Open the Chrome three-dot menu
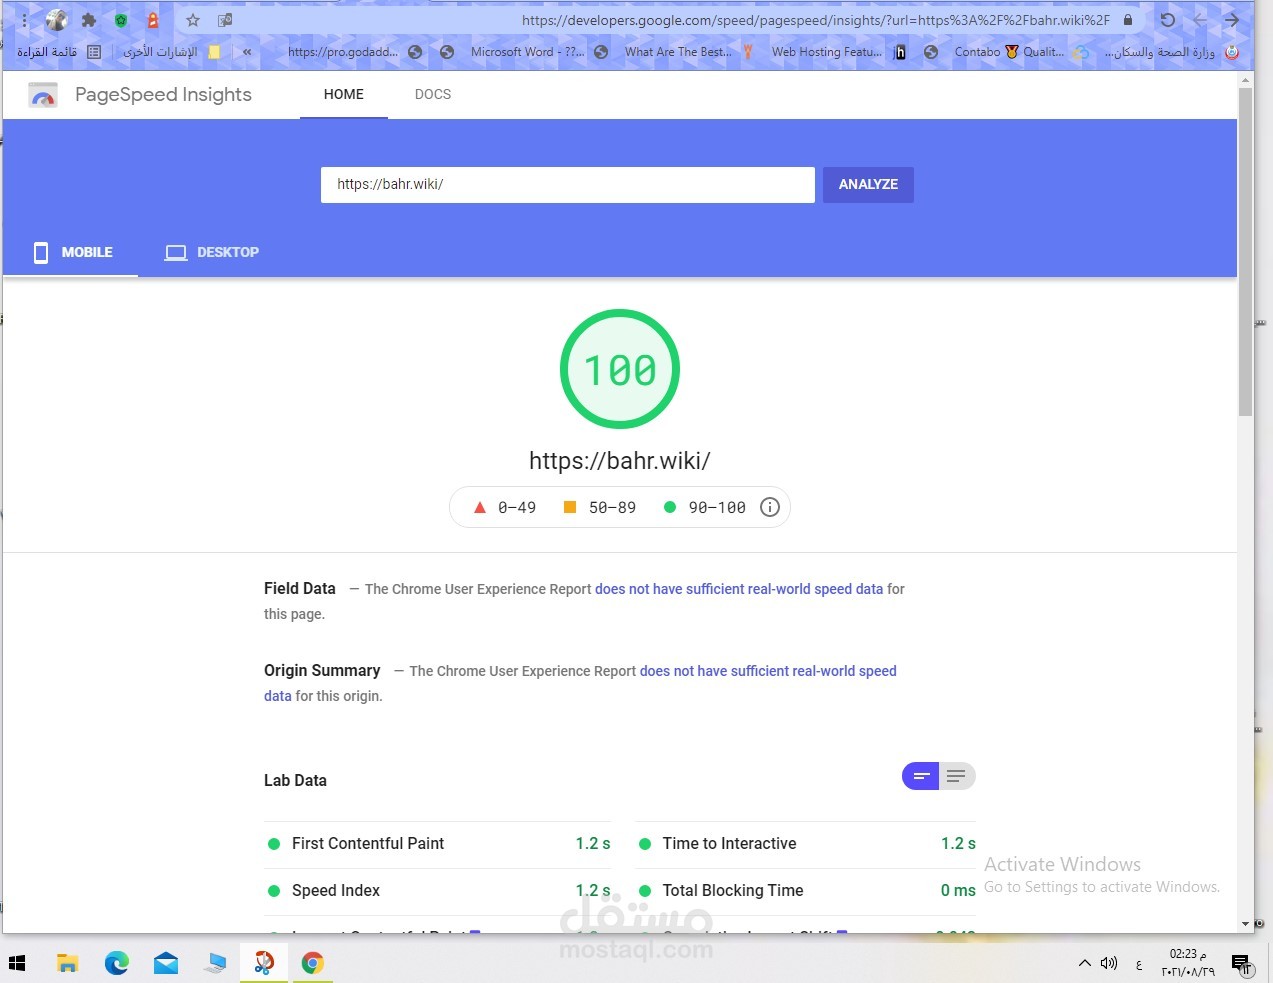 click(24, 20)
